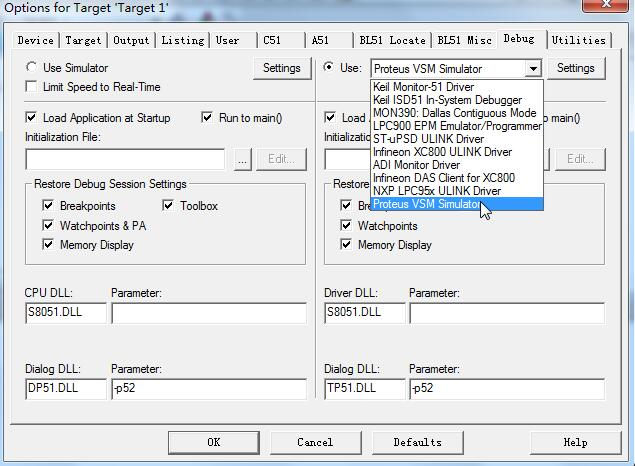Click the left Initialization File field
The width and height of the screenshot is (635, 466).
point(125,159)
